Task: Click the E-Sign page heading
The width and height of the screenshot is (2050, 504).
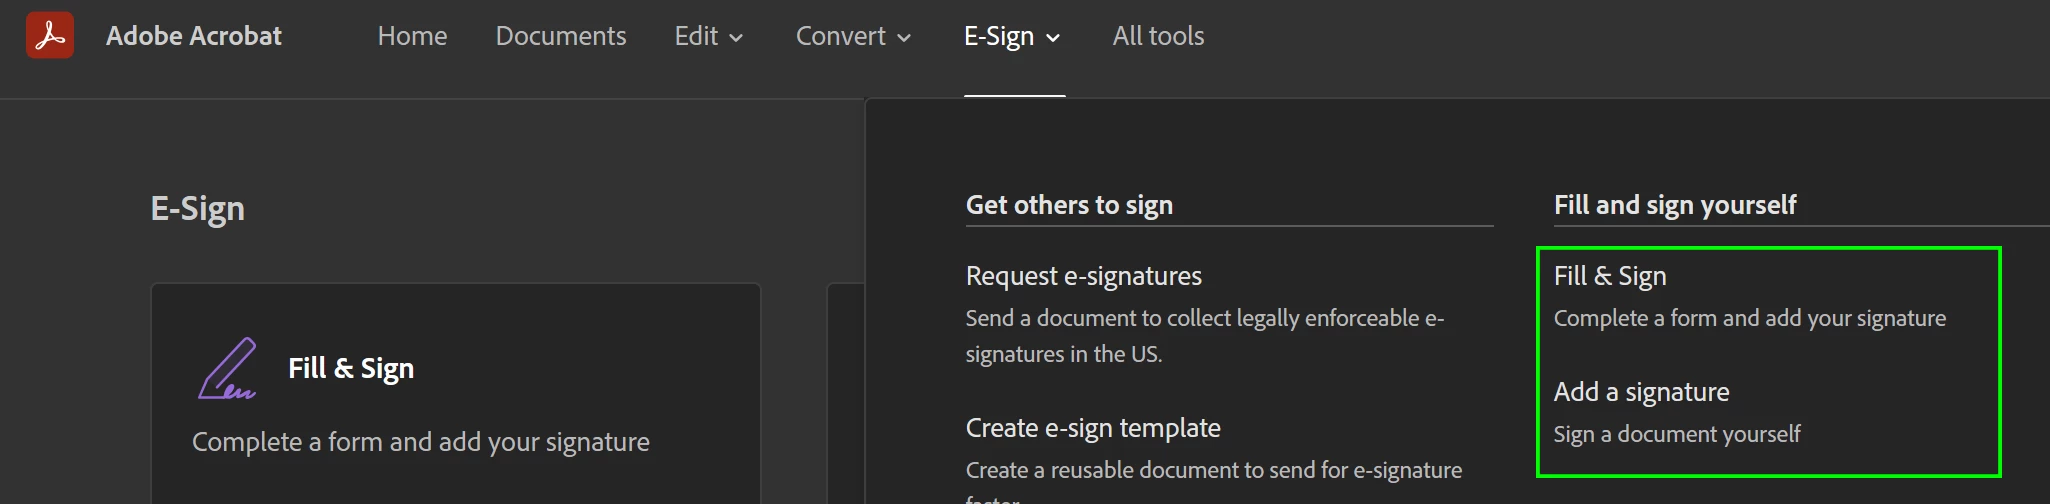Action: [198, 208]
